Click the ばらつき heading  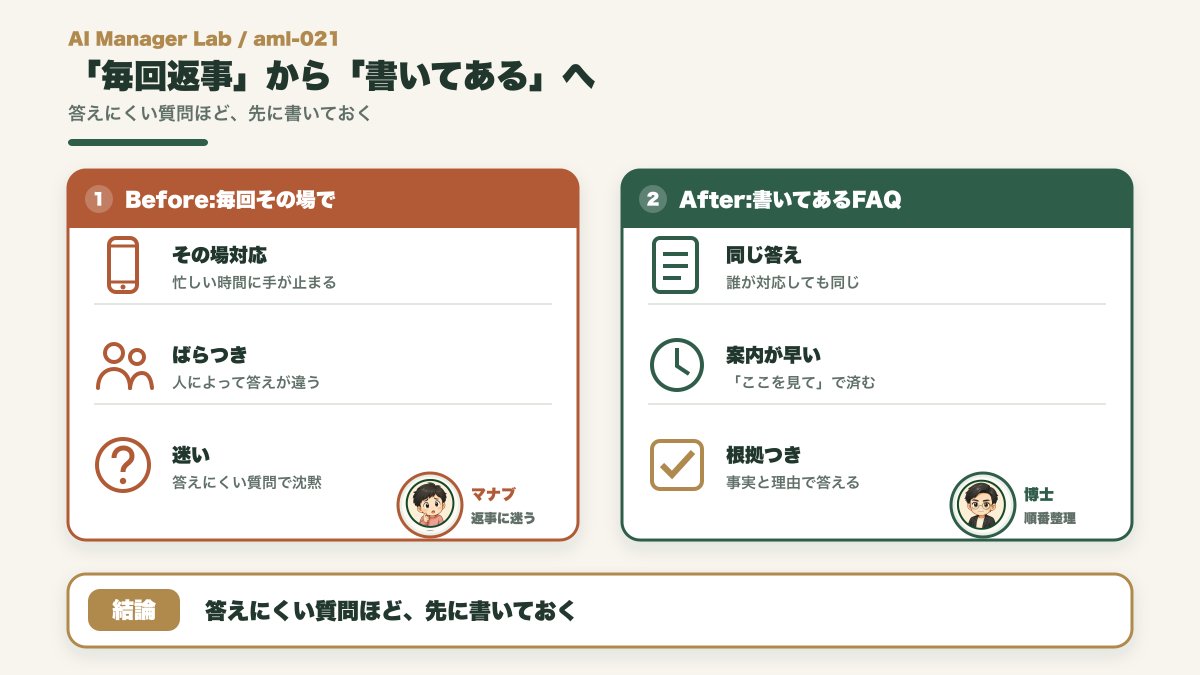(x=210, y=355)
